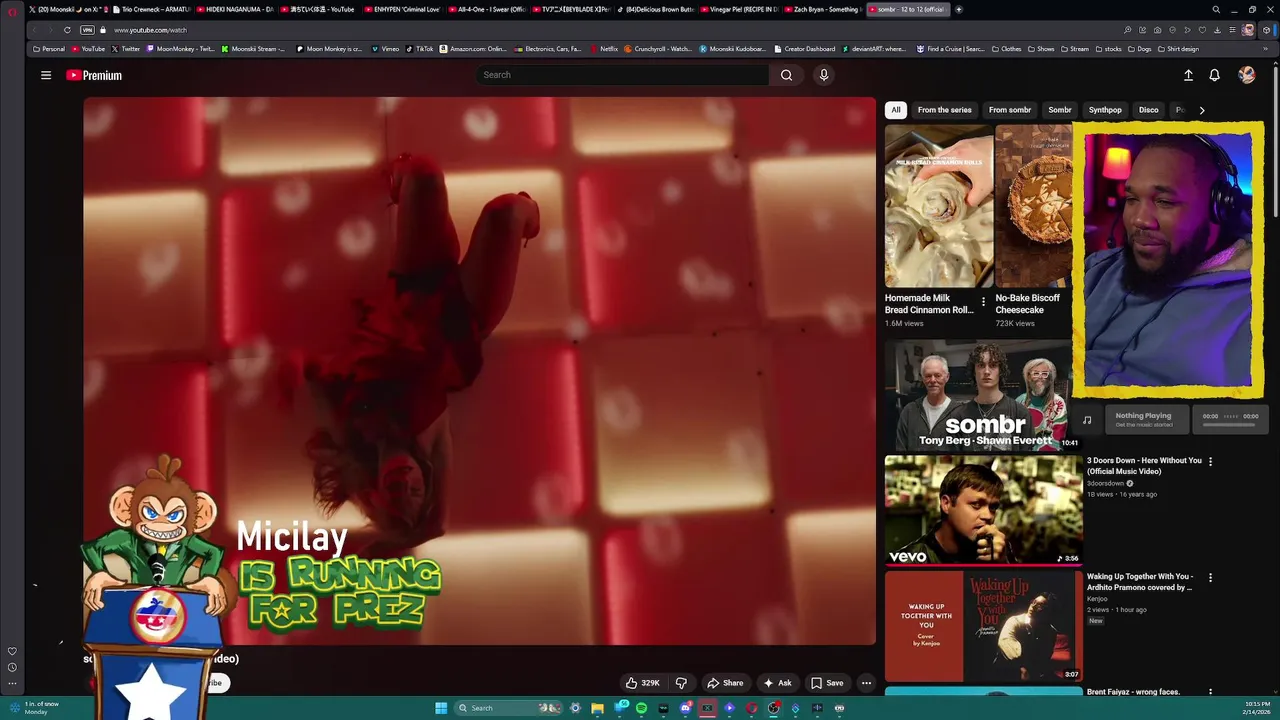Open the sombr Tony Berg video thumbnail

coord(982,395)
